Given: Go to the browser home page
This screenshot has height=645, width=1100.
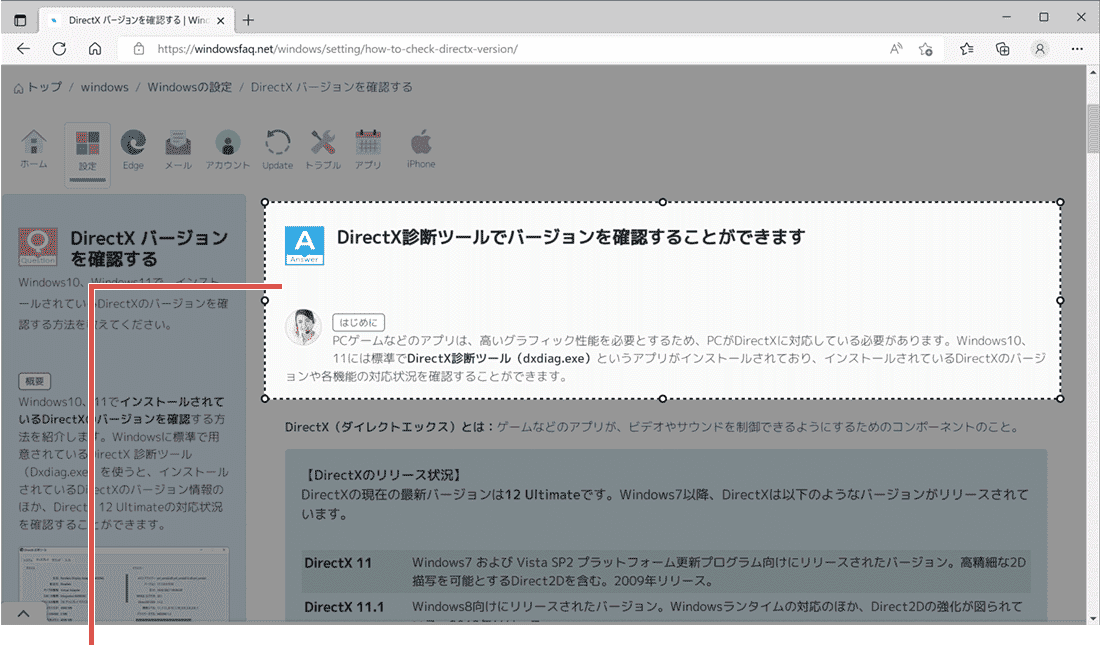Looking at the screenshot, I should click(95, 49).
